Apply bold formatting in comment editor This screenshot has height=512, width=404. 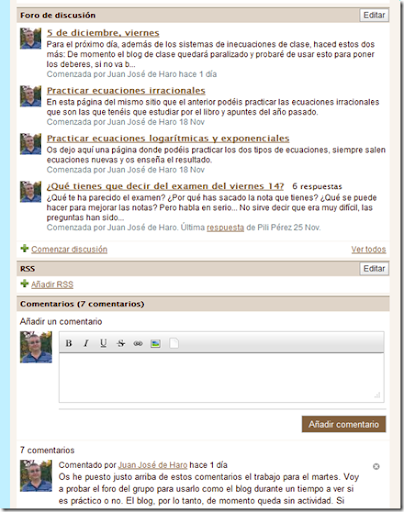coord(69,343)
